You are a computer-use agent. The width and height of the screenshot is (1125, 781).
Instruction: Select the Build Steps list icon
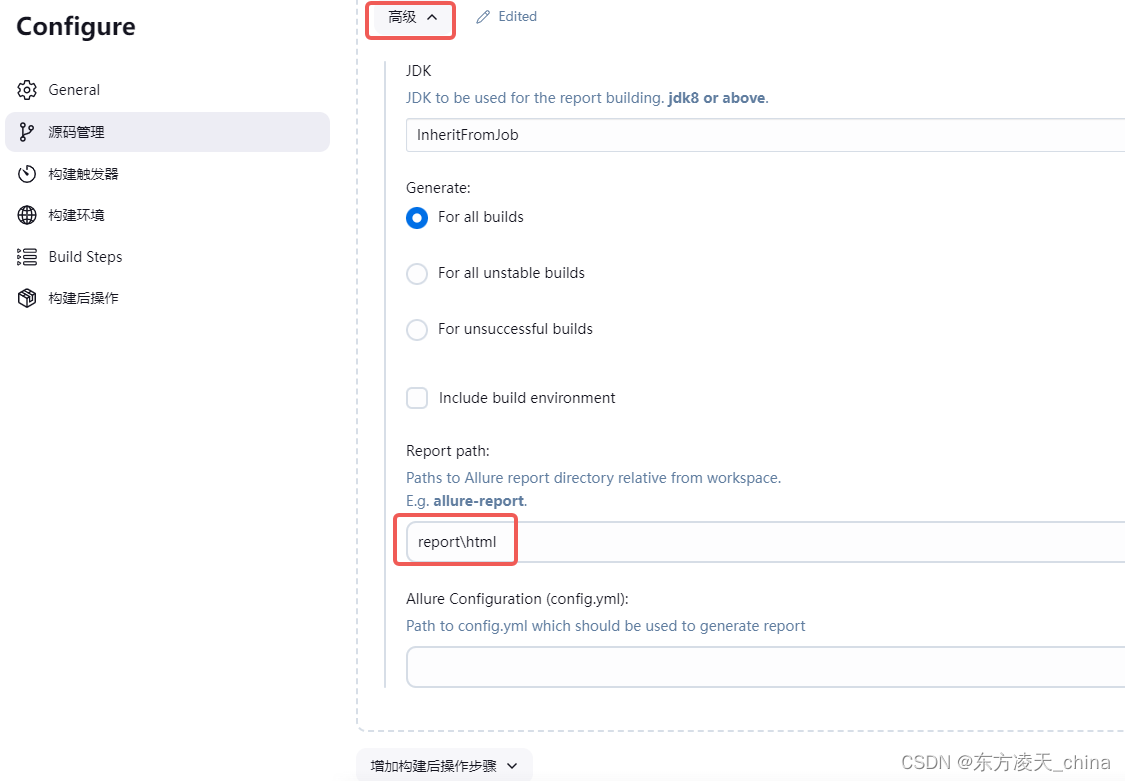coord(26,256)
